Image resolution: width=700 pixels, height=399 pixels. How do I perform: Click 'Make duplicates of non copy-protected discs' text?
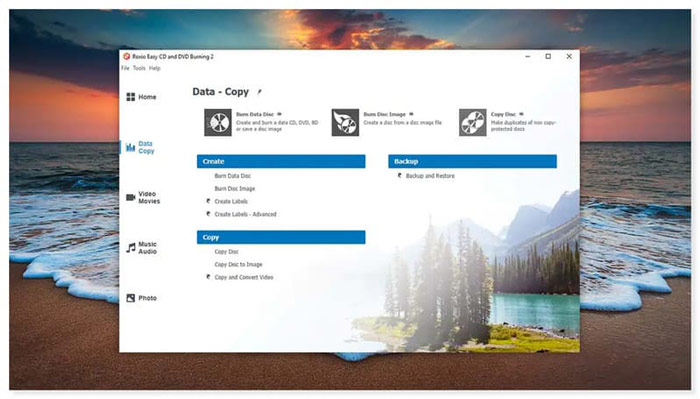coord(523,125)
